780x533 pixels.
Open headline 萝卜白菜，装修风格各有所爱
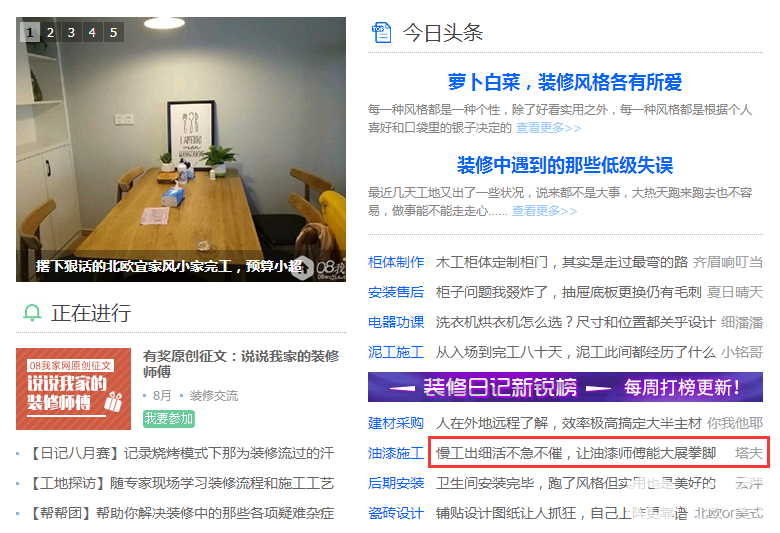[565, 82]
